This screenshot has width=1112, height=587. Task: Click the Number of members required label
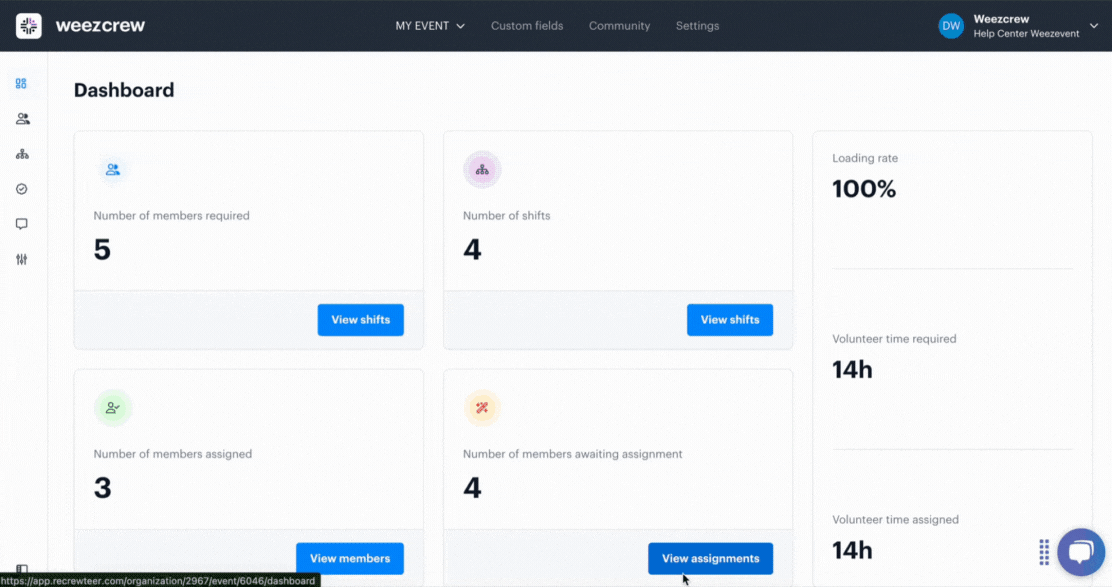tap(172, 216)
